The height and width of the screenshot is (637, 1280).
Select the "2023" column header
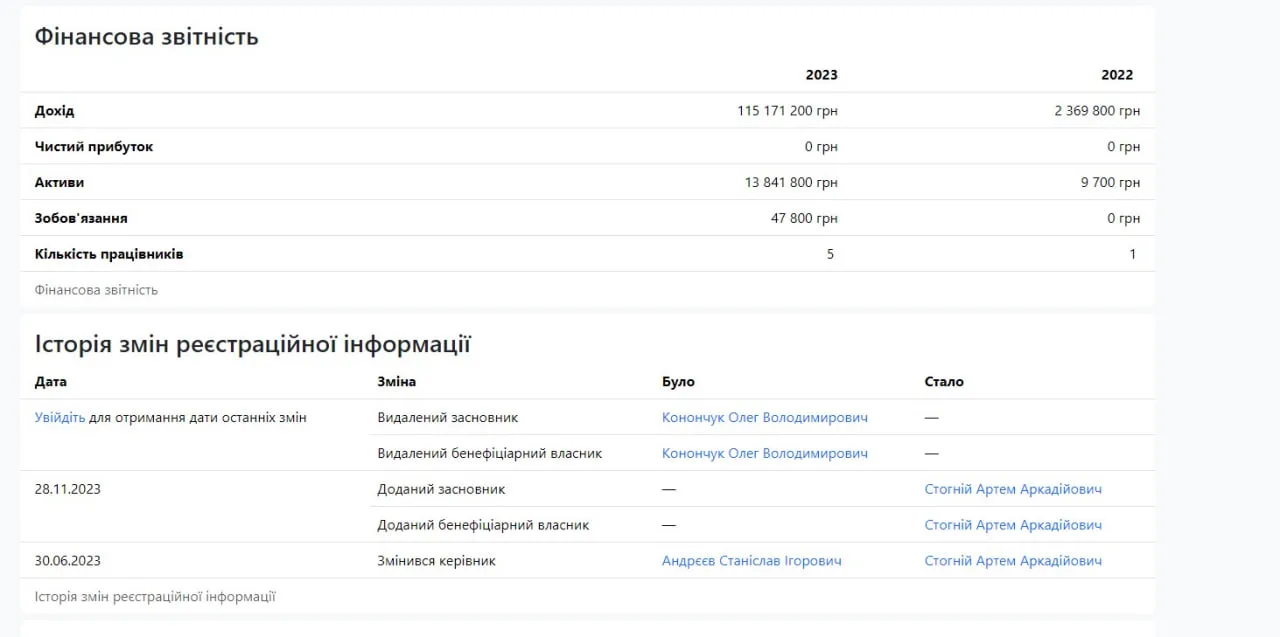pos(822,75)
